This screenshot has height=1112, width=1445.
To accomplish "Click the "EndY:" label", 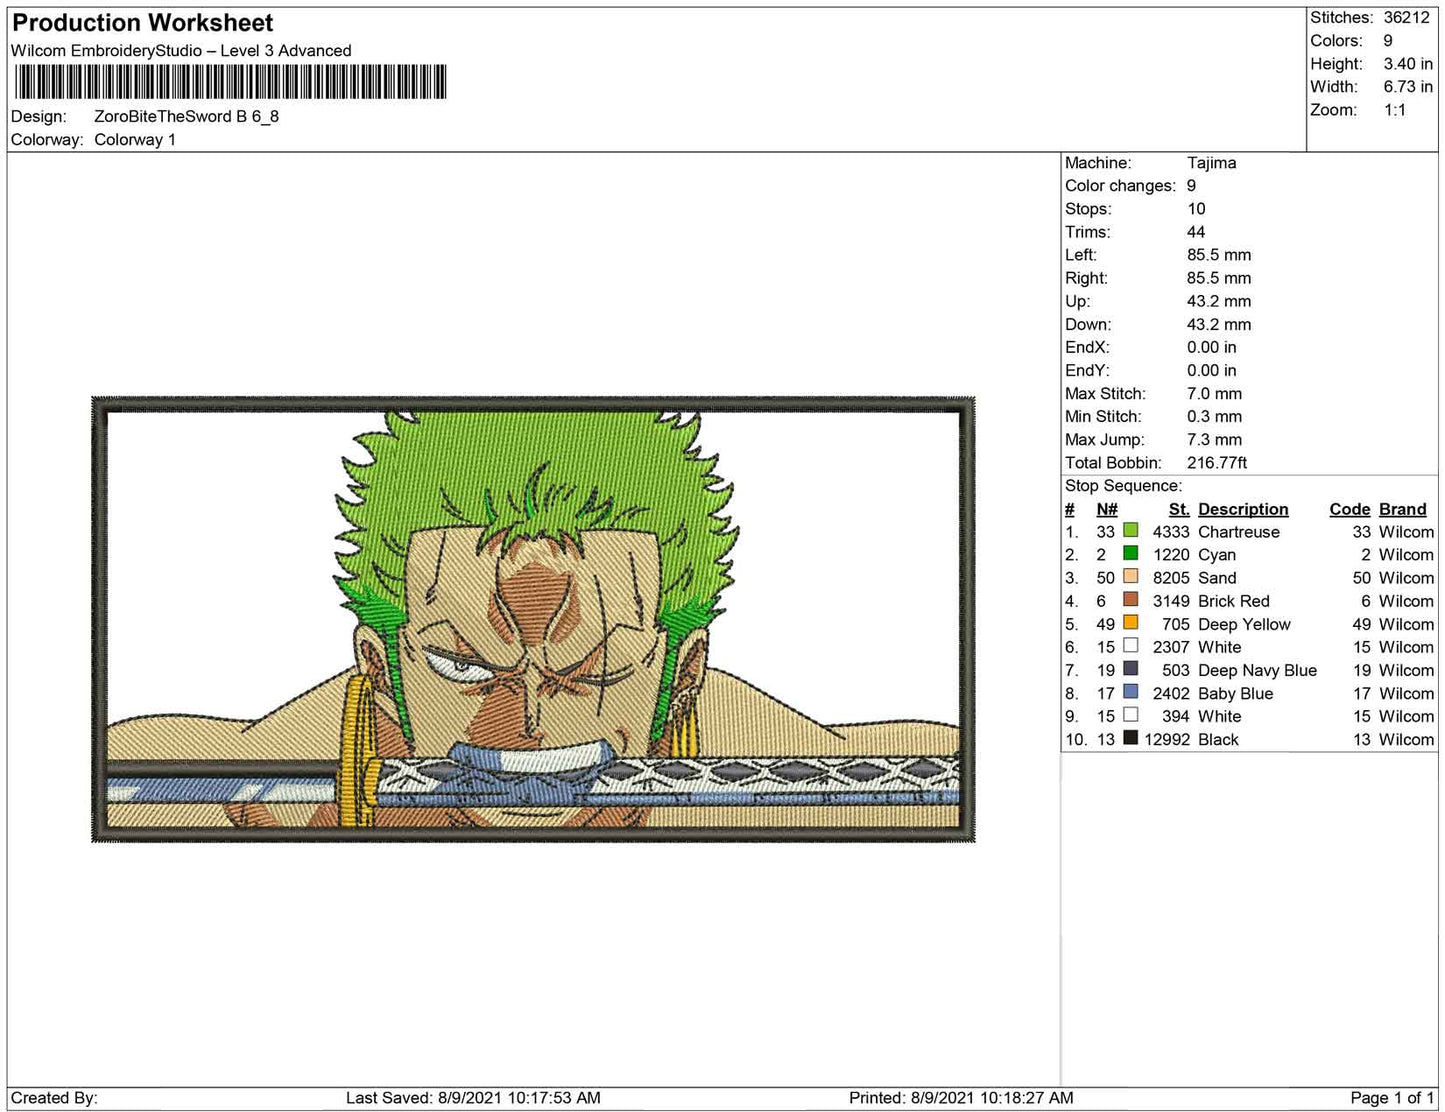I will [x=1087, y=370].
